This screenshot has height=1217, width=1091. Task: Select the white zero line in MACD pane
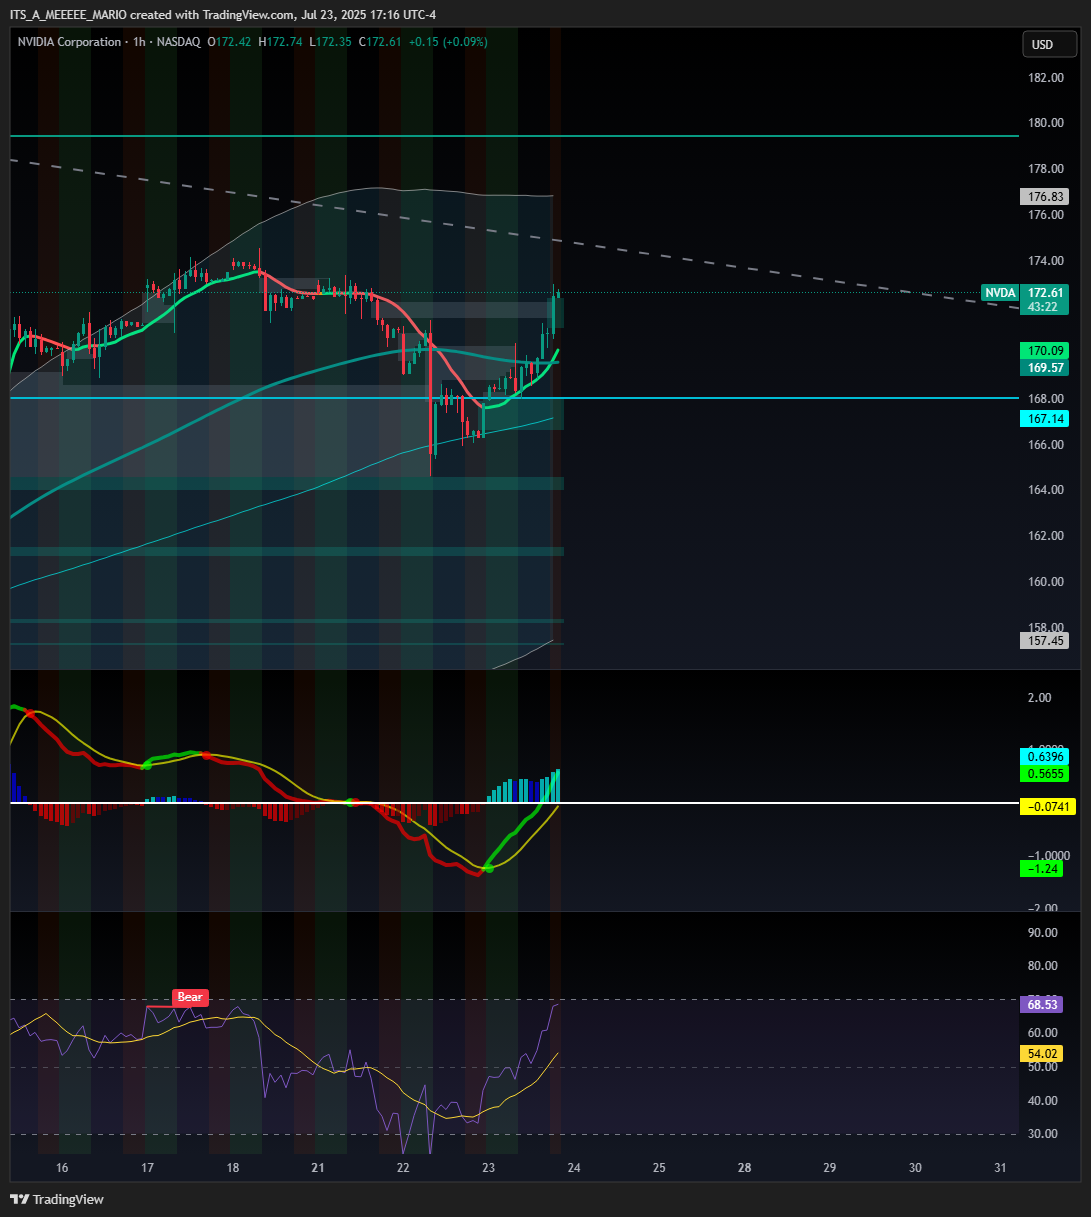(514, 803)
